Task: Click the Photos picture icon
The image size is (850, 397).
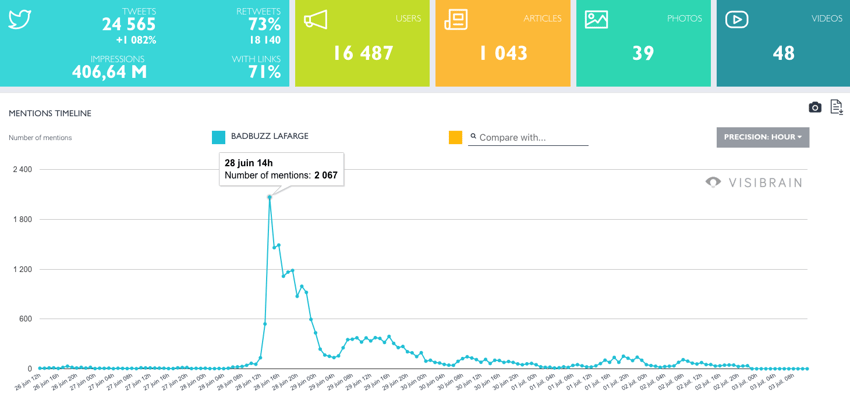Action: click(x=596, y=20)
